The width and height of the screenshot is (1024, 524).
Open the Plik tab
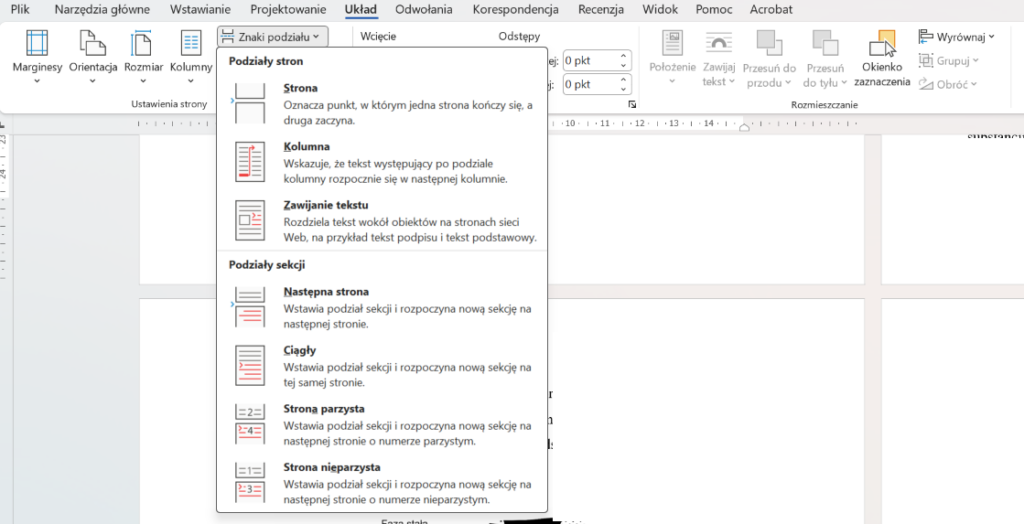pos(20,9)
